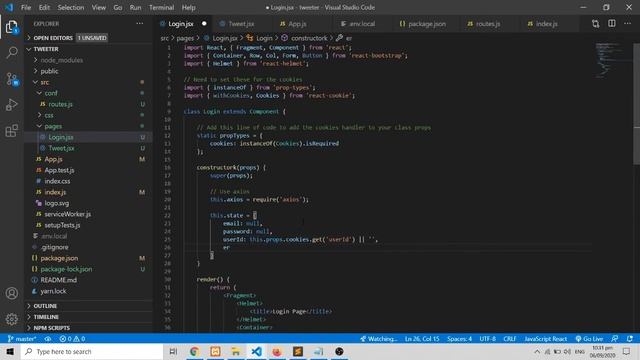
Task: Expand the NPM Scripts section
Action: point(89,328)
